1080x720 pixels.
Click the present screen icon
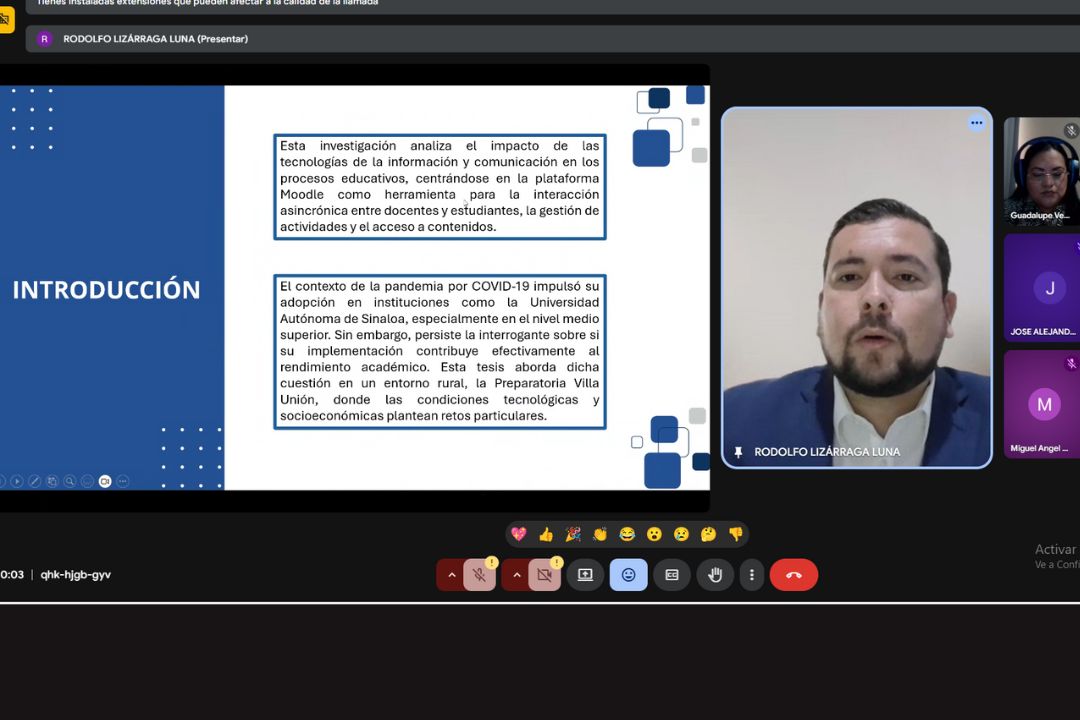coord(585,575)
